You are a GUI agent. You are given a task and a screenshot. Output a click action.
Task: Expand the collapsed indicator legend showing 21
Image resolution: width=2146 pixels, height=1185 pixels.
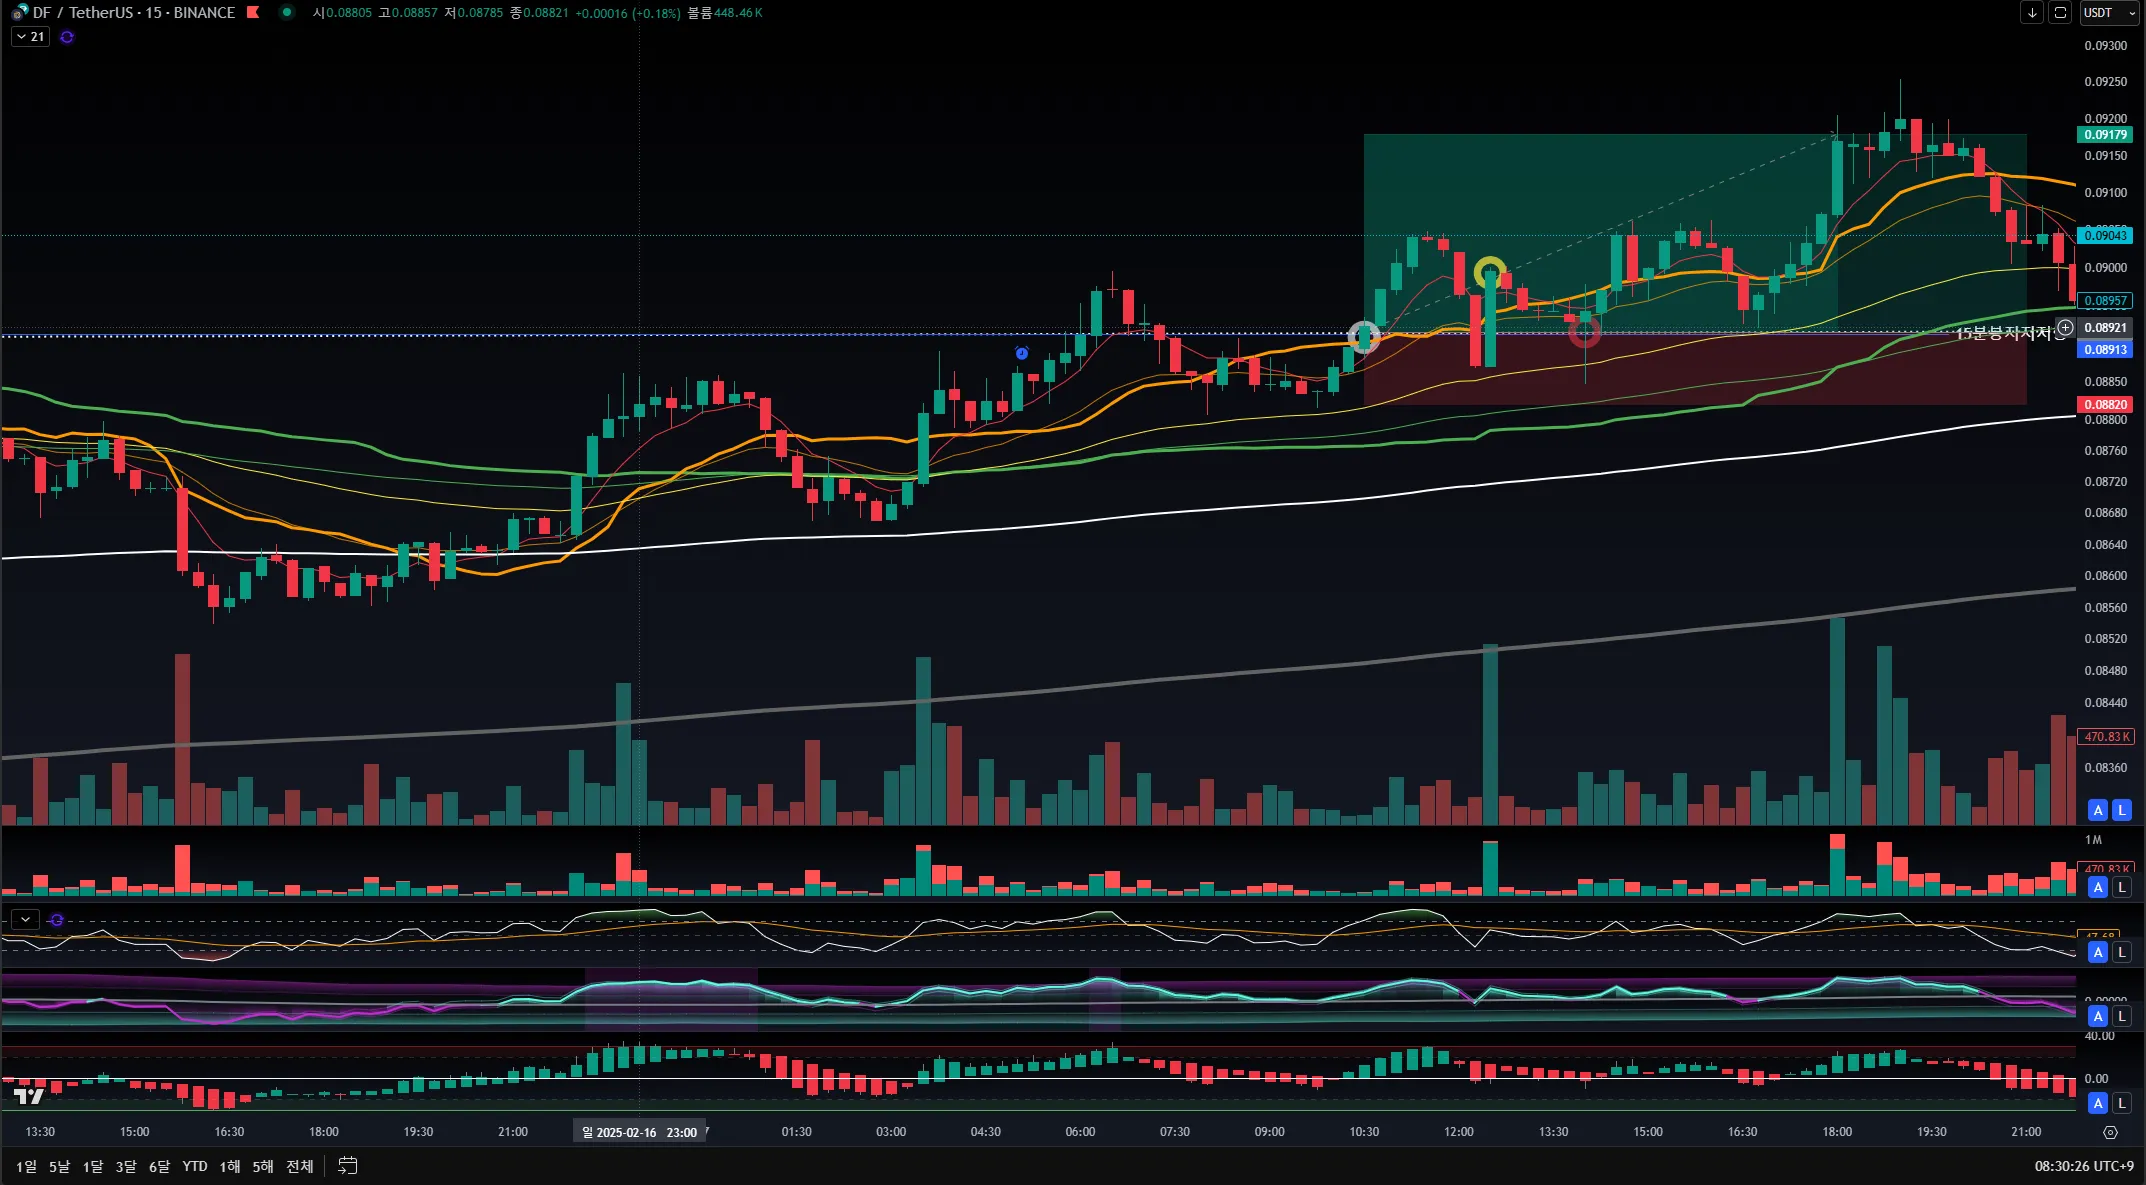30,37
